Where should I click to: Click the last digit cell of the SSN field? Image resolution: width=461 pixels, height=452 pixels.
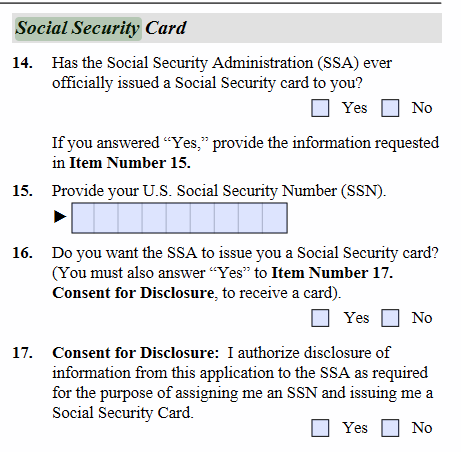(275, 218)
